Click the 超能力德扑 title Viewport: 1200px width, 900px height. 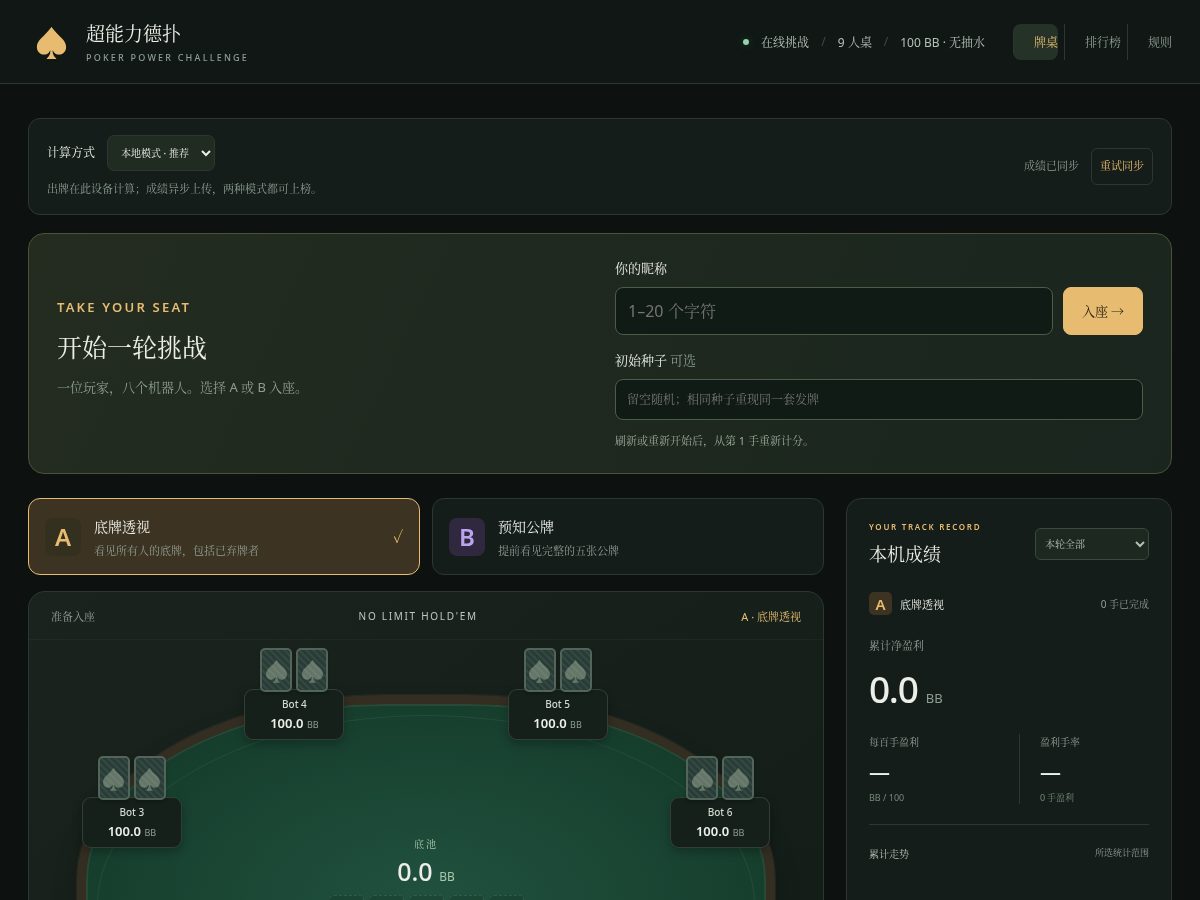point(133,33)
